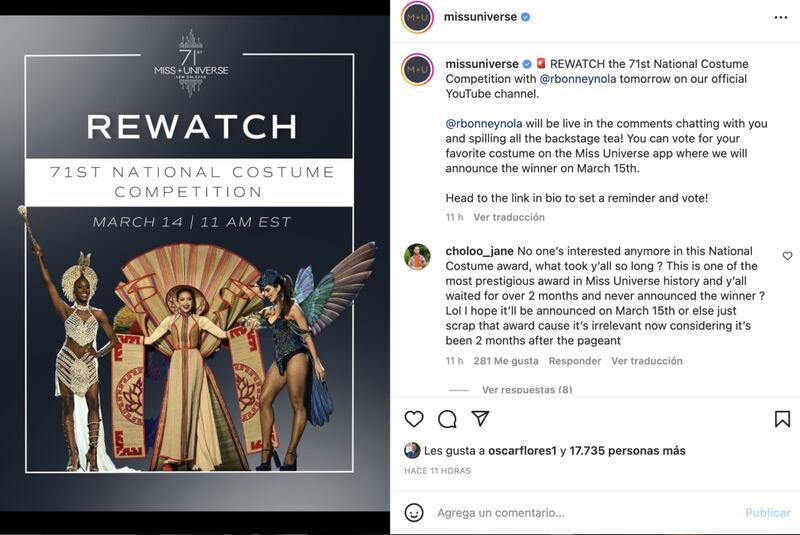Open the three-dot more options menu
This screenshot has width=800, height=535.
[781, 17]
